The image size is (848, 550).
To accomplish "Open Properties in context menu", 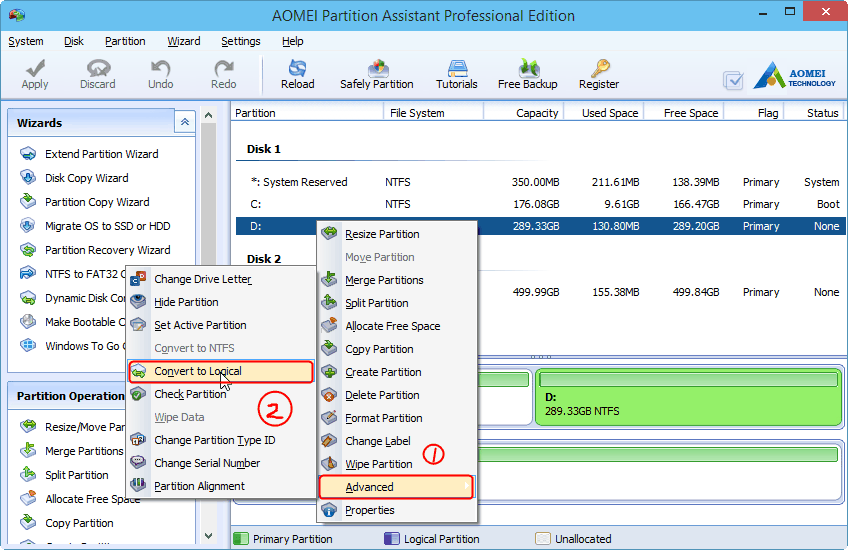I will point(397,510).
